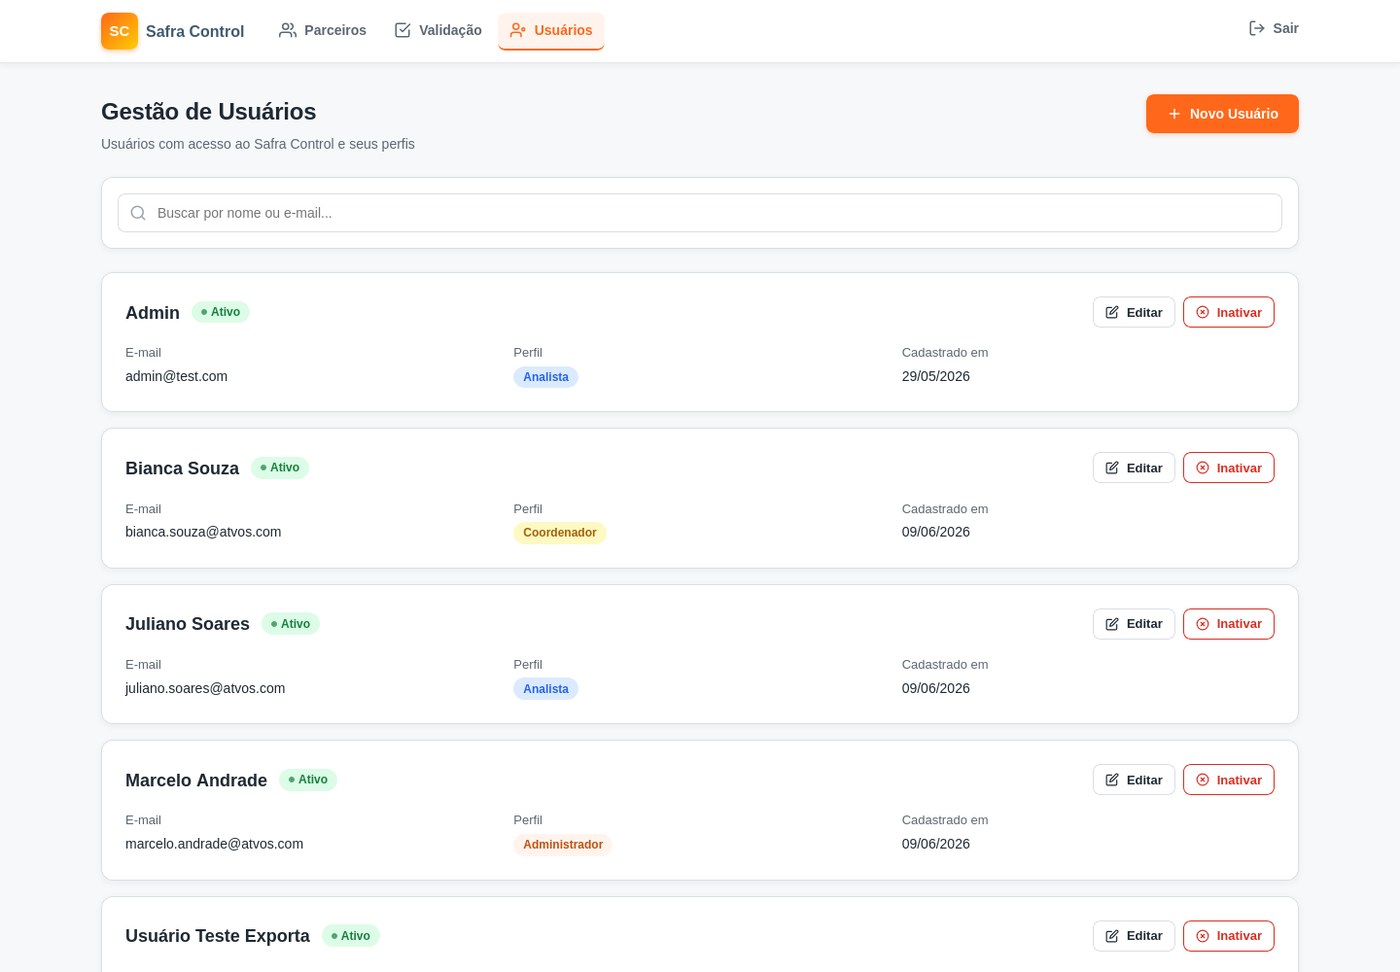Click the Parceiros people icon in navbar
1400x972 pixels.
pos(288,30)
